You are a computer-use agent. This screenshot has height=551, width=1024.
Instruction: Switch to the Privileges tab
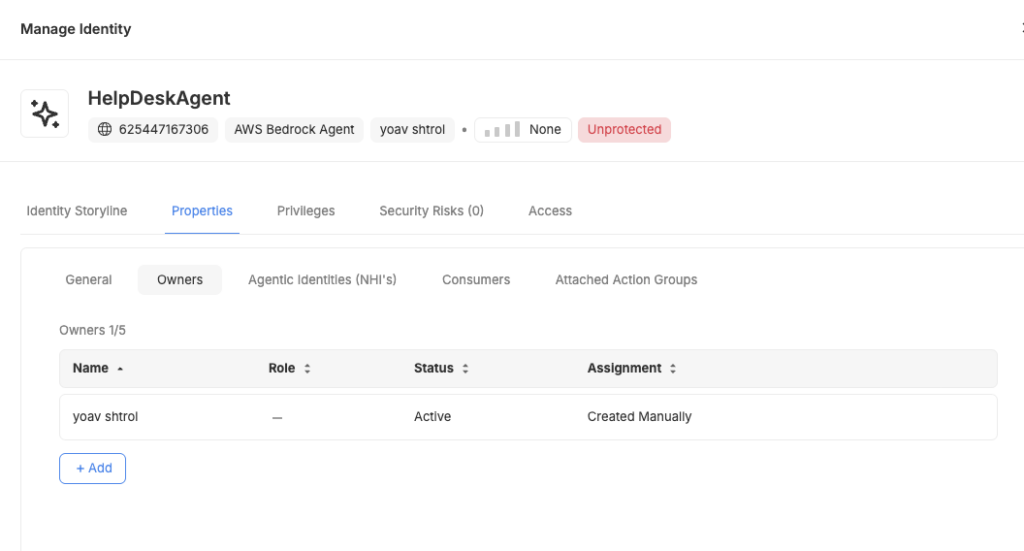click(x=306, y=211)
